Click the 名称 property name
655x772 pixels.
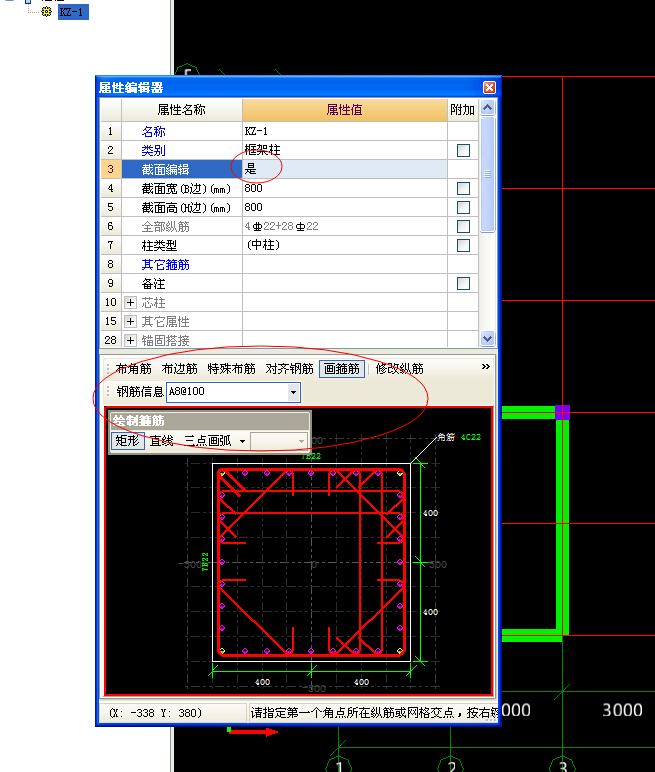point(153,131)
